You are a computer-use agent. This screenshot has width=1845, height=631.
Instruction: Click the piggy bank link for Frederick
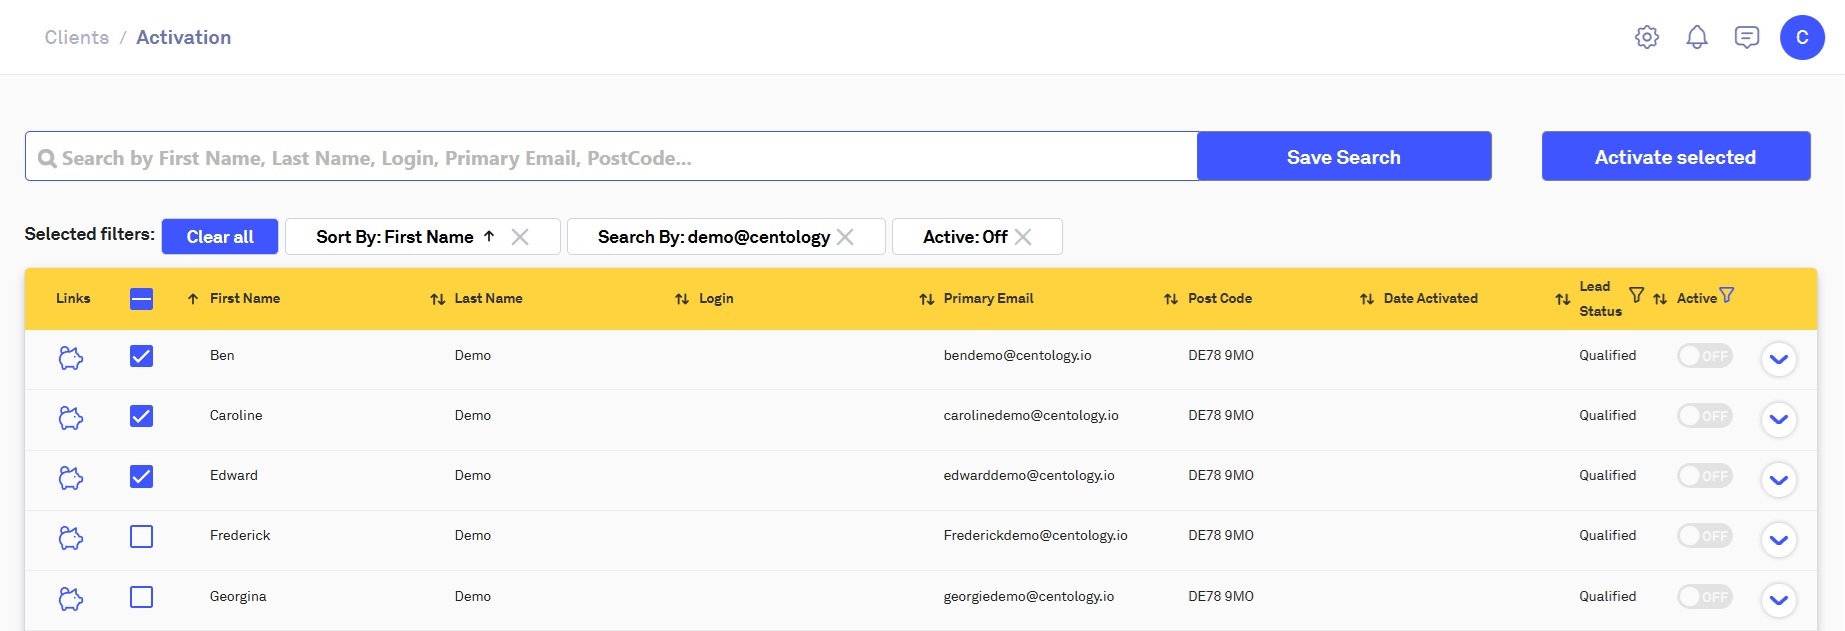70,538
